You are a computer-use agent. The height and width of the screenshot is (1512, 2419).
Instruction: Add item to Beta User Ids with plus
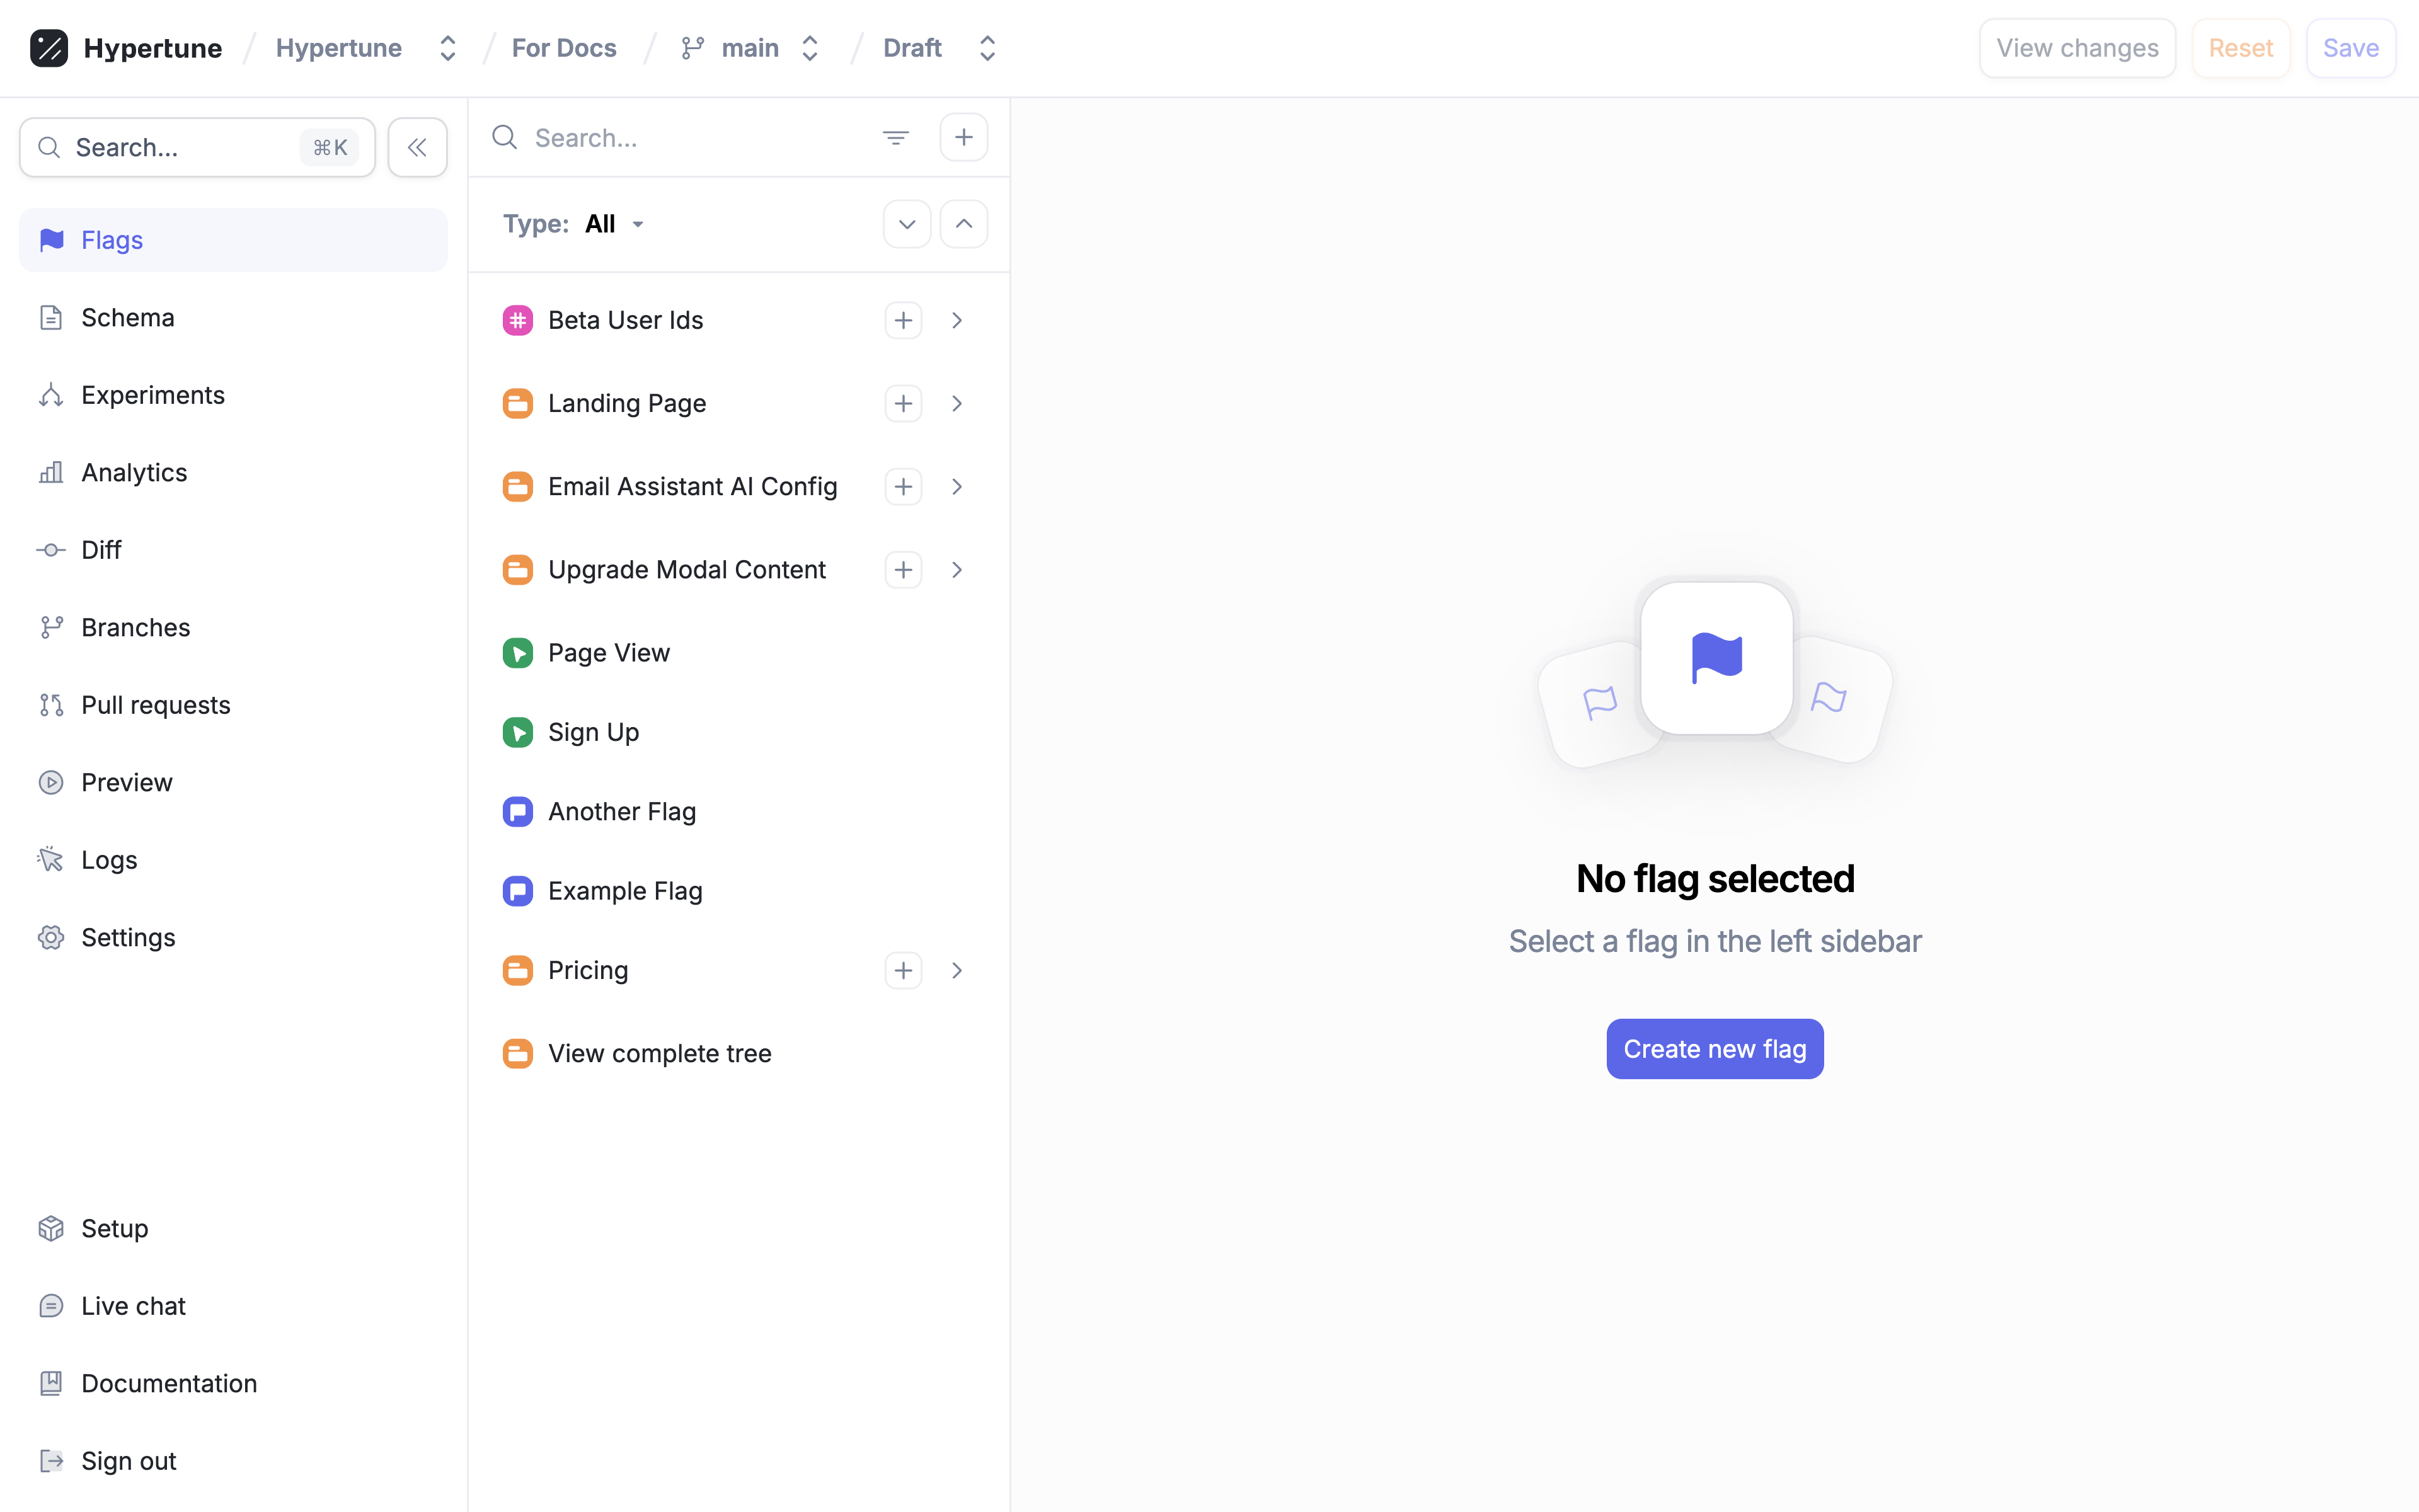pos(902,320)
